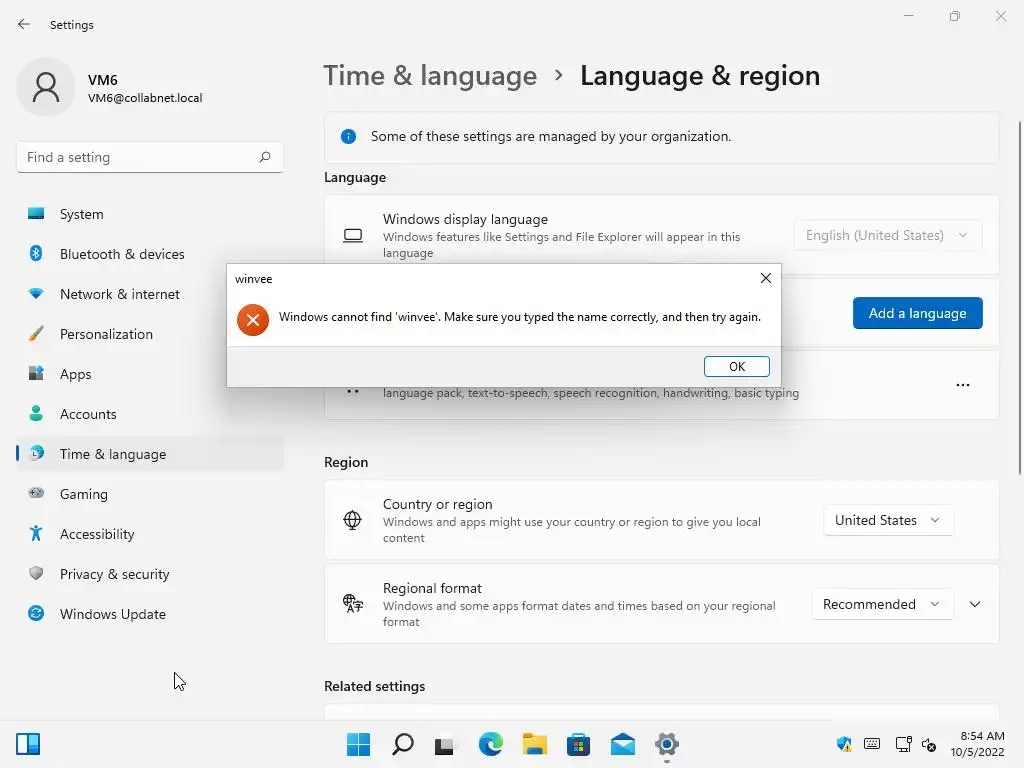Click the Apps icon in sidebar
This screenshot has width=1024, height=768.
36,373
